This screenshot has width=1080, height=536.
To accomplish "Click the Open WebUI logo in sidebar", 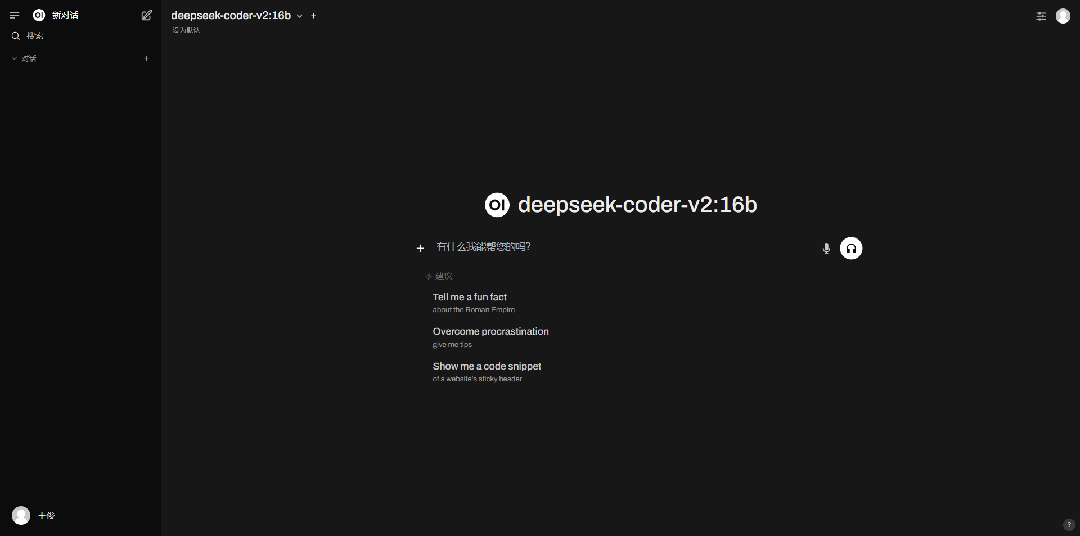I will 39,15.
